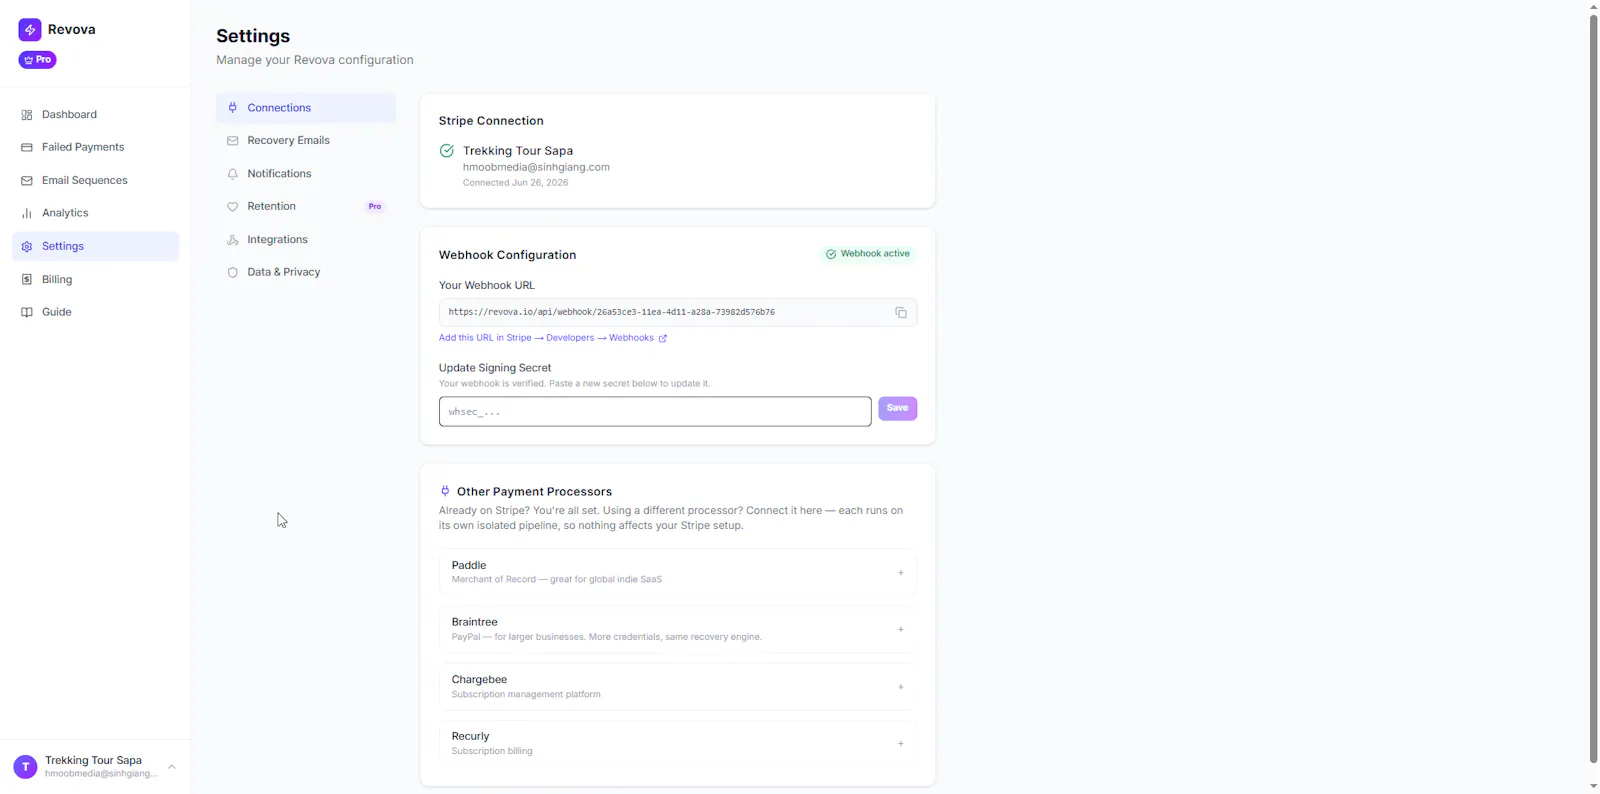
Task: Click the Pro plan badge
Action: pyautogui.click(x=37, y=60)
